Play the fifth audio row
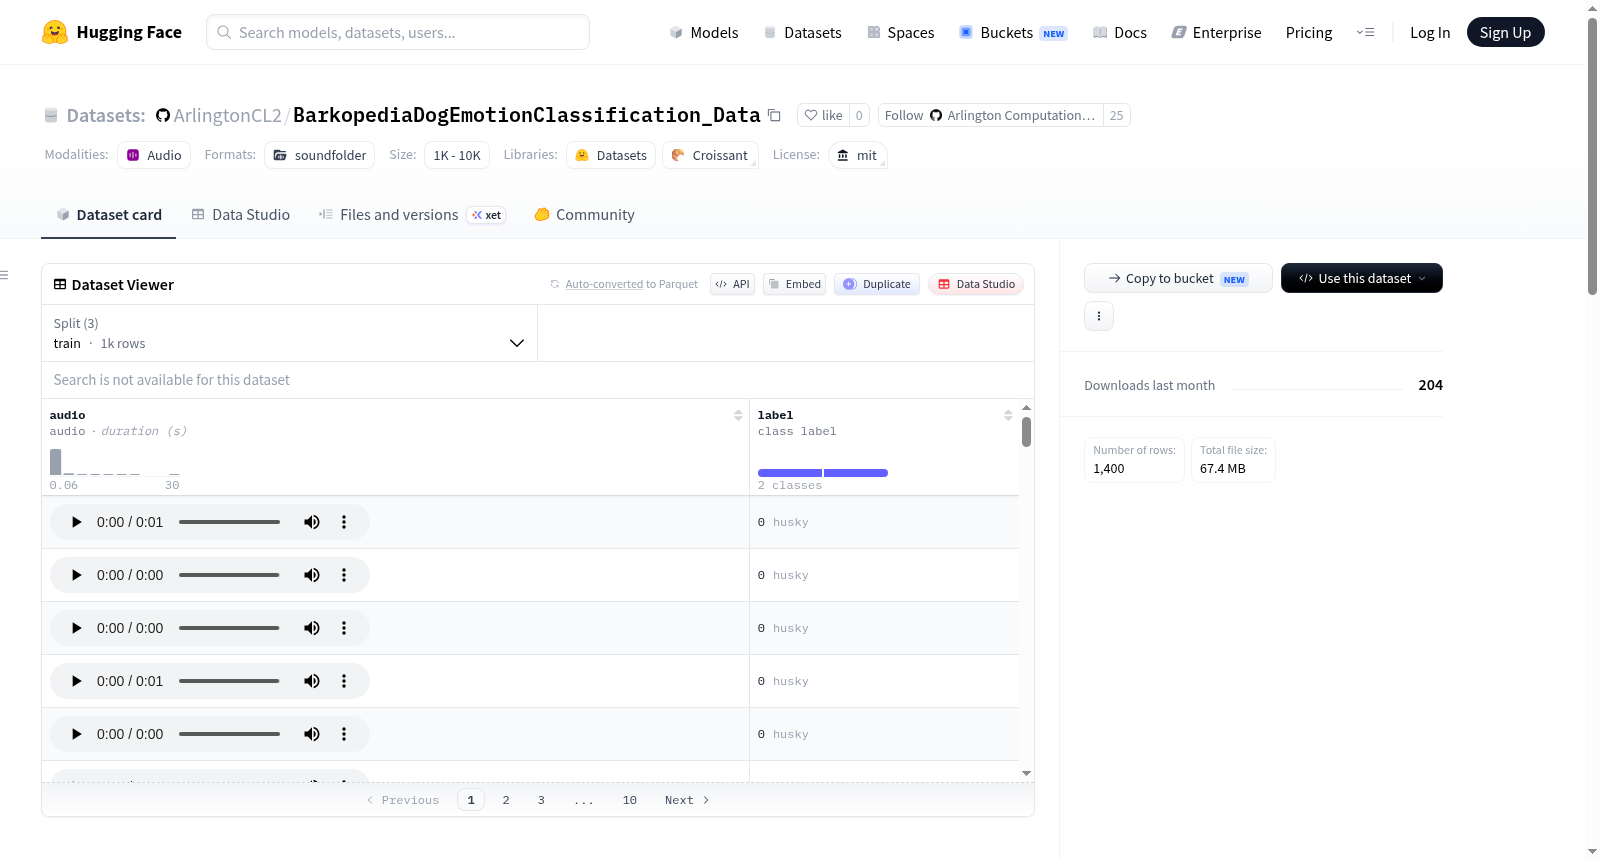The width and height of the screenshot is (1600, 861). 76,734
